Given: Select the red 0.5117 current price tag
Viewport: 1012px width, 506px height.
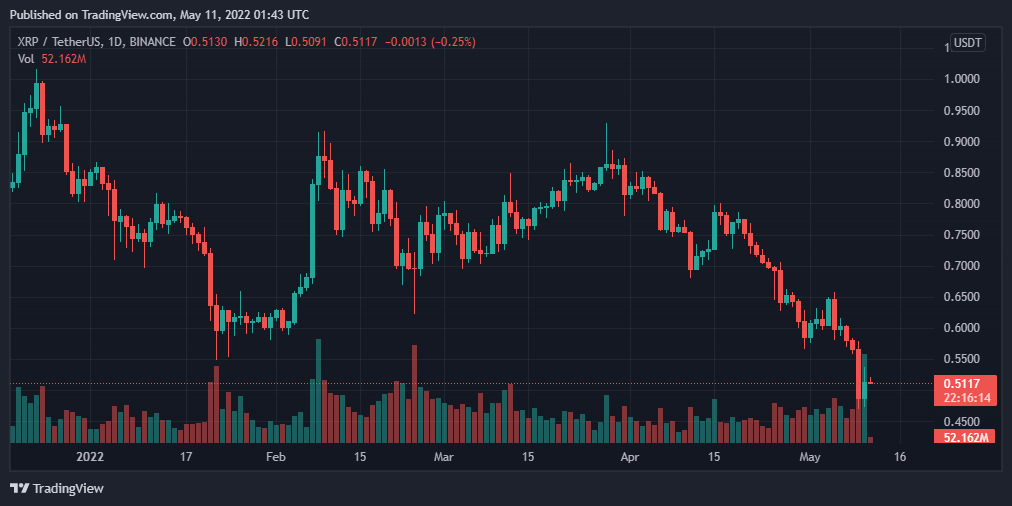Looking at the screenshot, I should pyautogui.click(x=961, y=384).
